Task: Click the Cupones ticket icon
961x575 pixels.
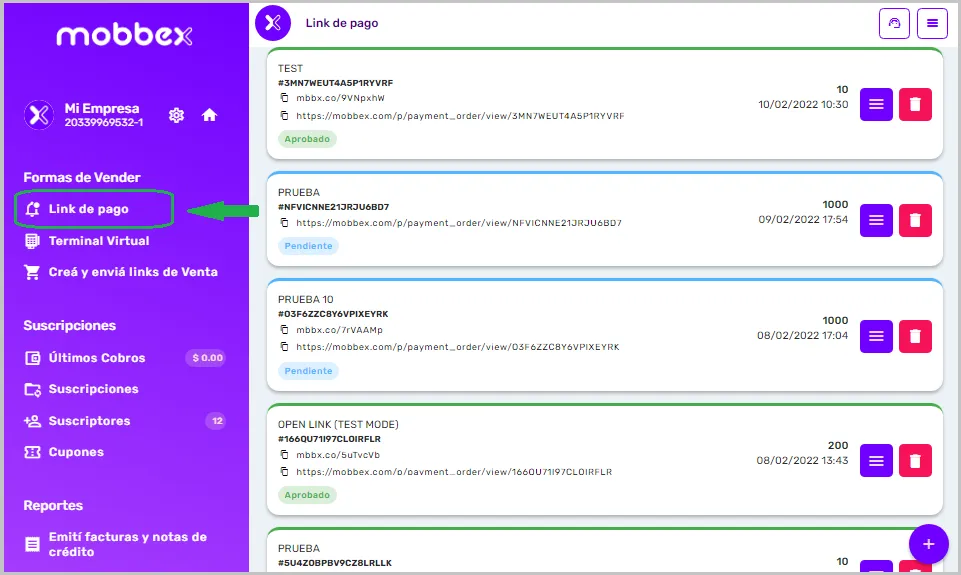Action: pos(32,452)
